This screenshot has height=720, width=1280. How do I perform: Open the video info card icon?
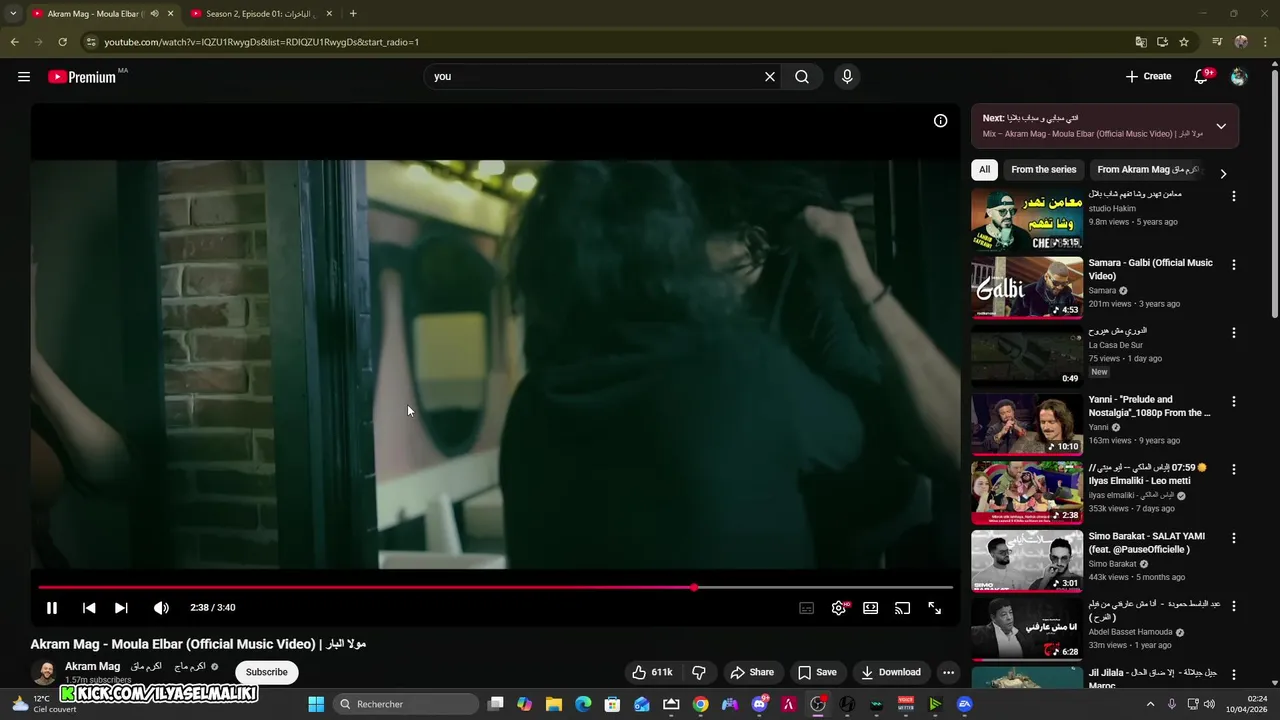940,120
